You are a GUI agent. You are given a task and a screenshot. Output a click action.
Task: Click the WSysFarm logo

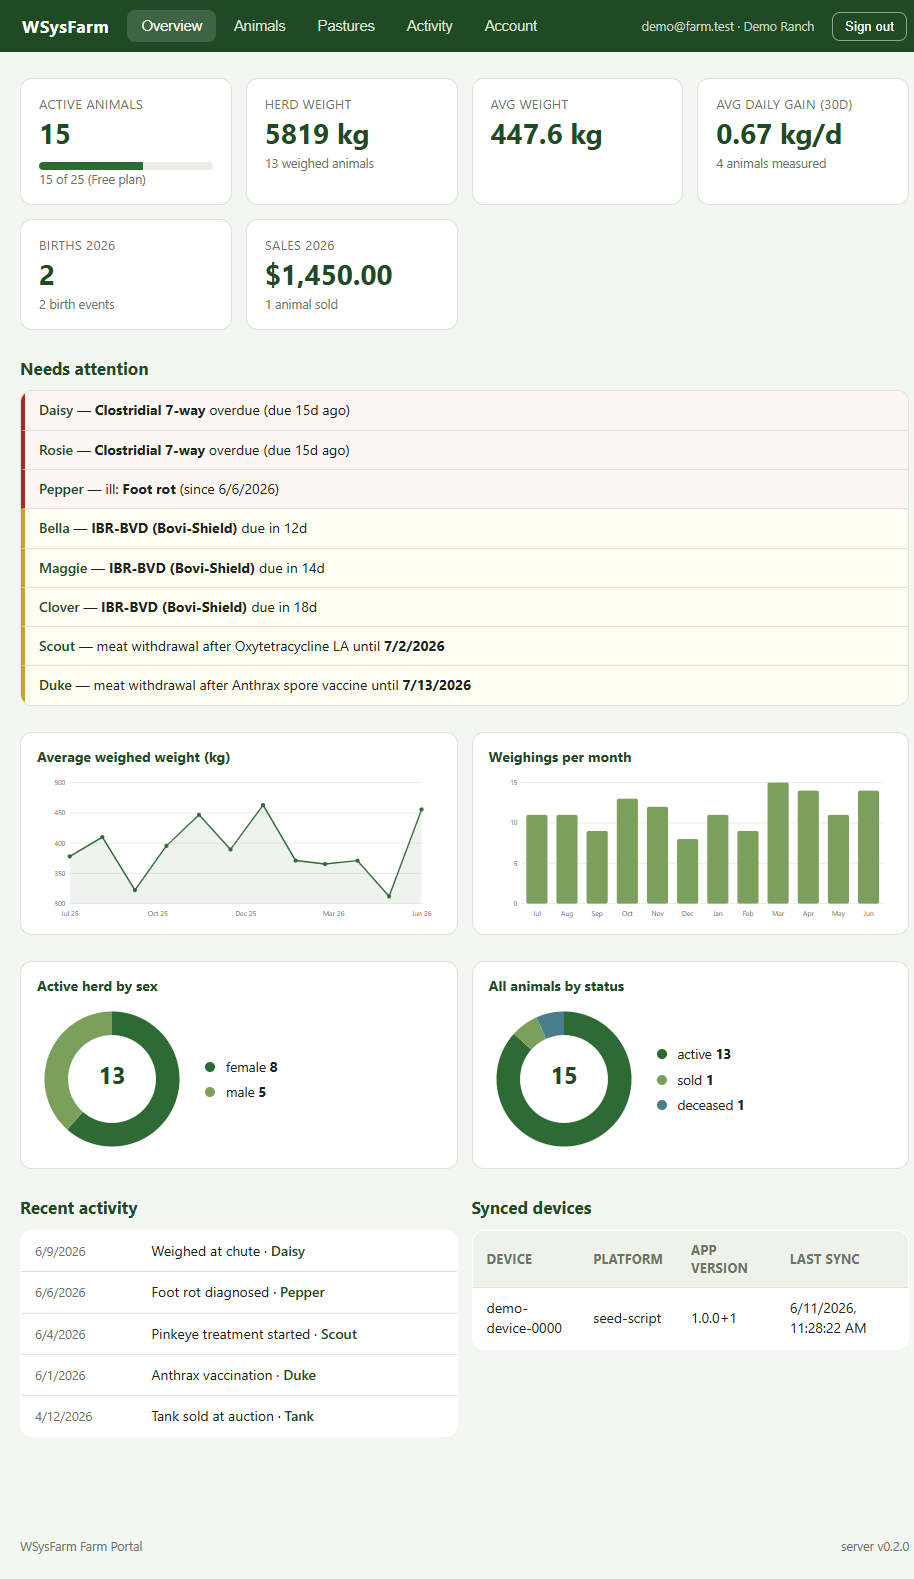click(65, 27)
